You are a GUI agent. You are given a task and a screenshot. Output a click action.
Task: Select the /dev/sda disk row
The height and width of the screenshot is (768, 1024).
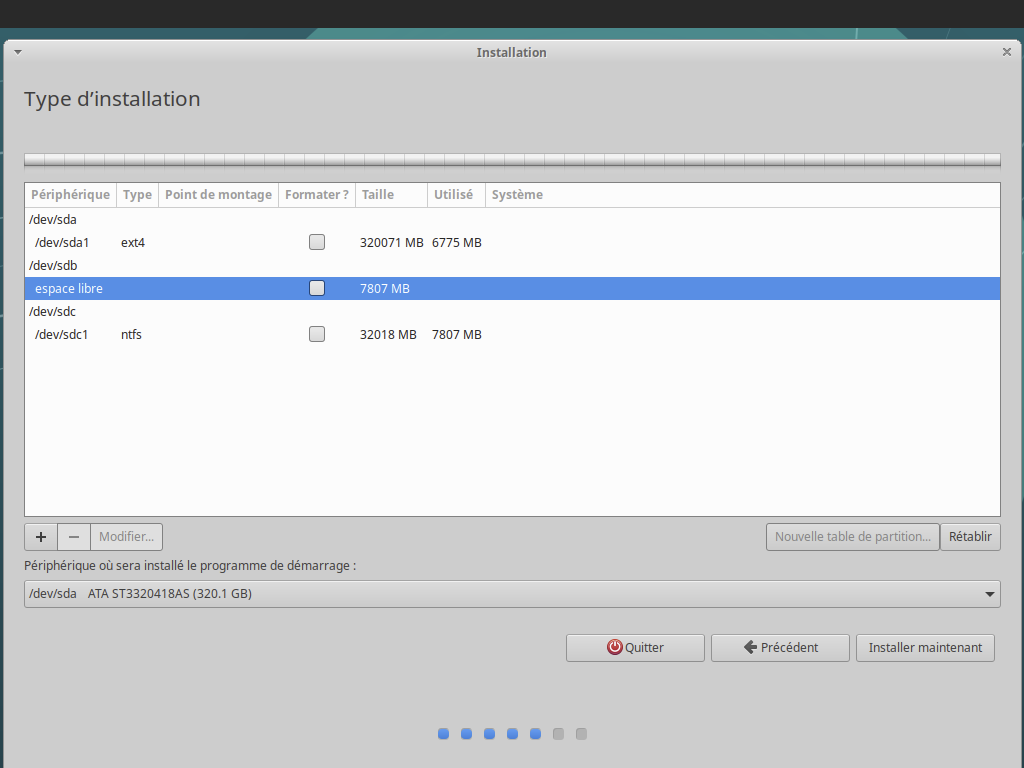pyautogui.click(x=53, y=219)
